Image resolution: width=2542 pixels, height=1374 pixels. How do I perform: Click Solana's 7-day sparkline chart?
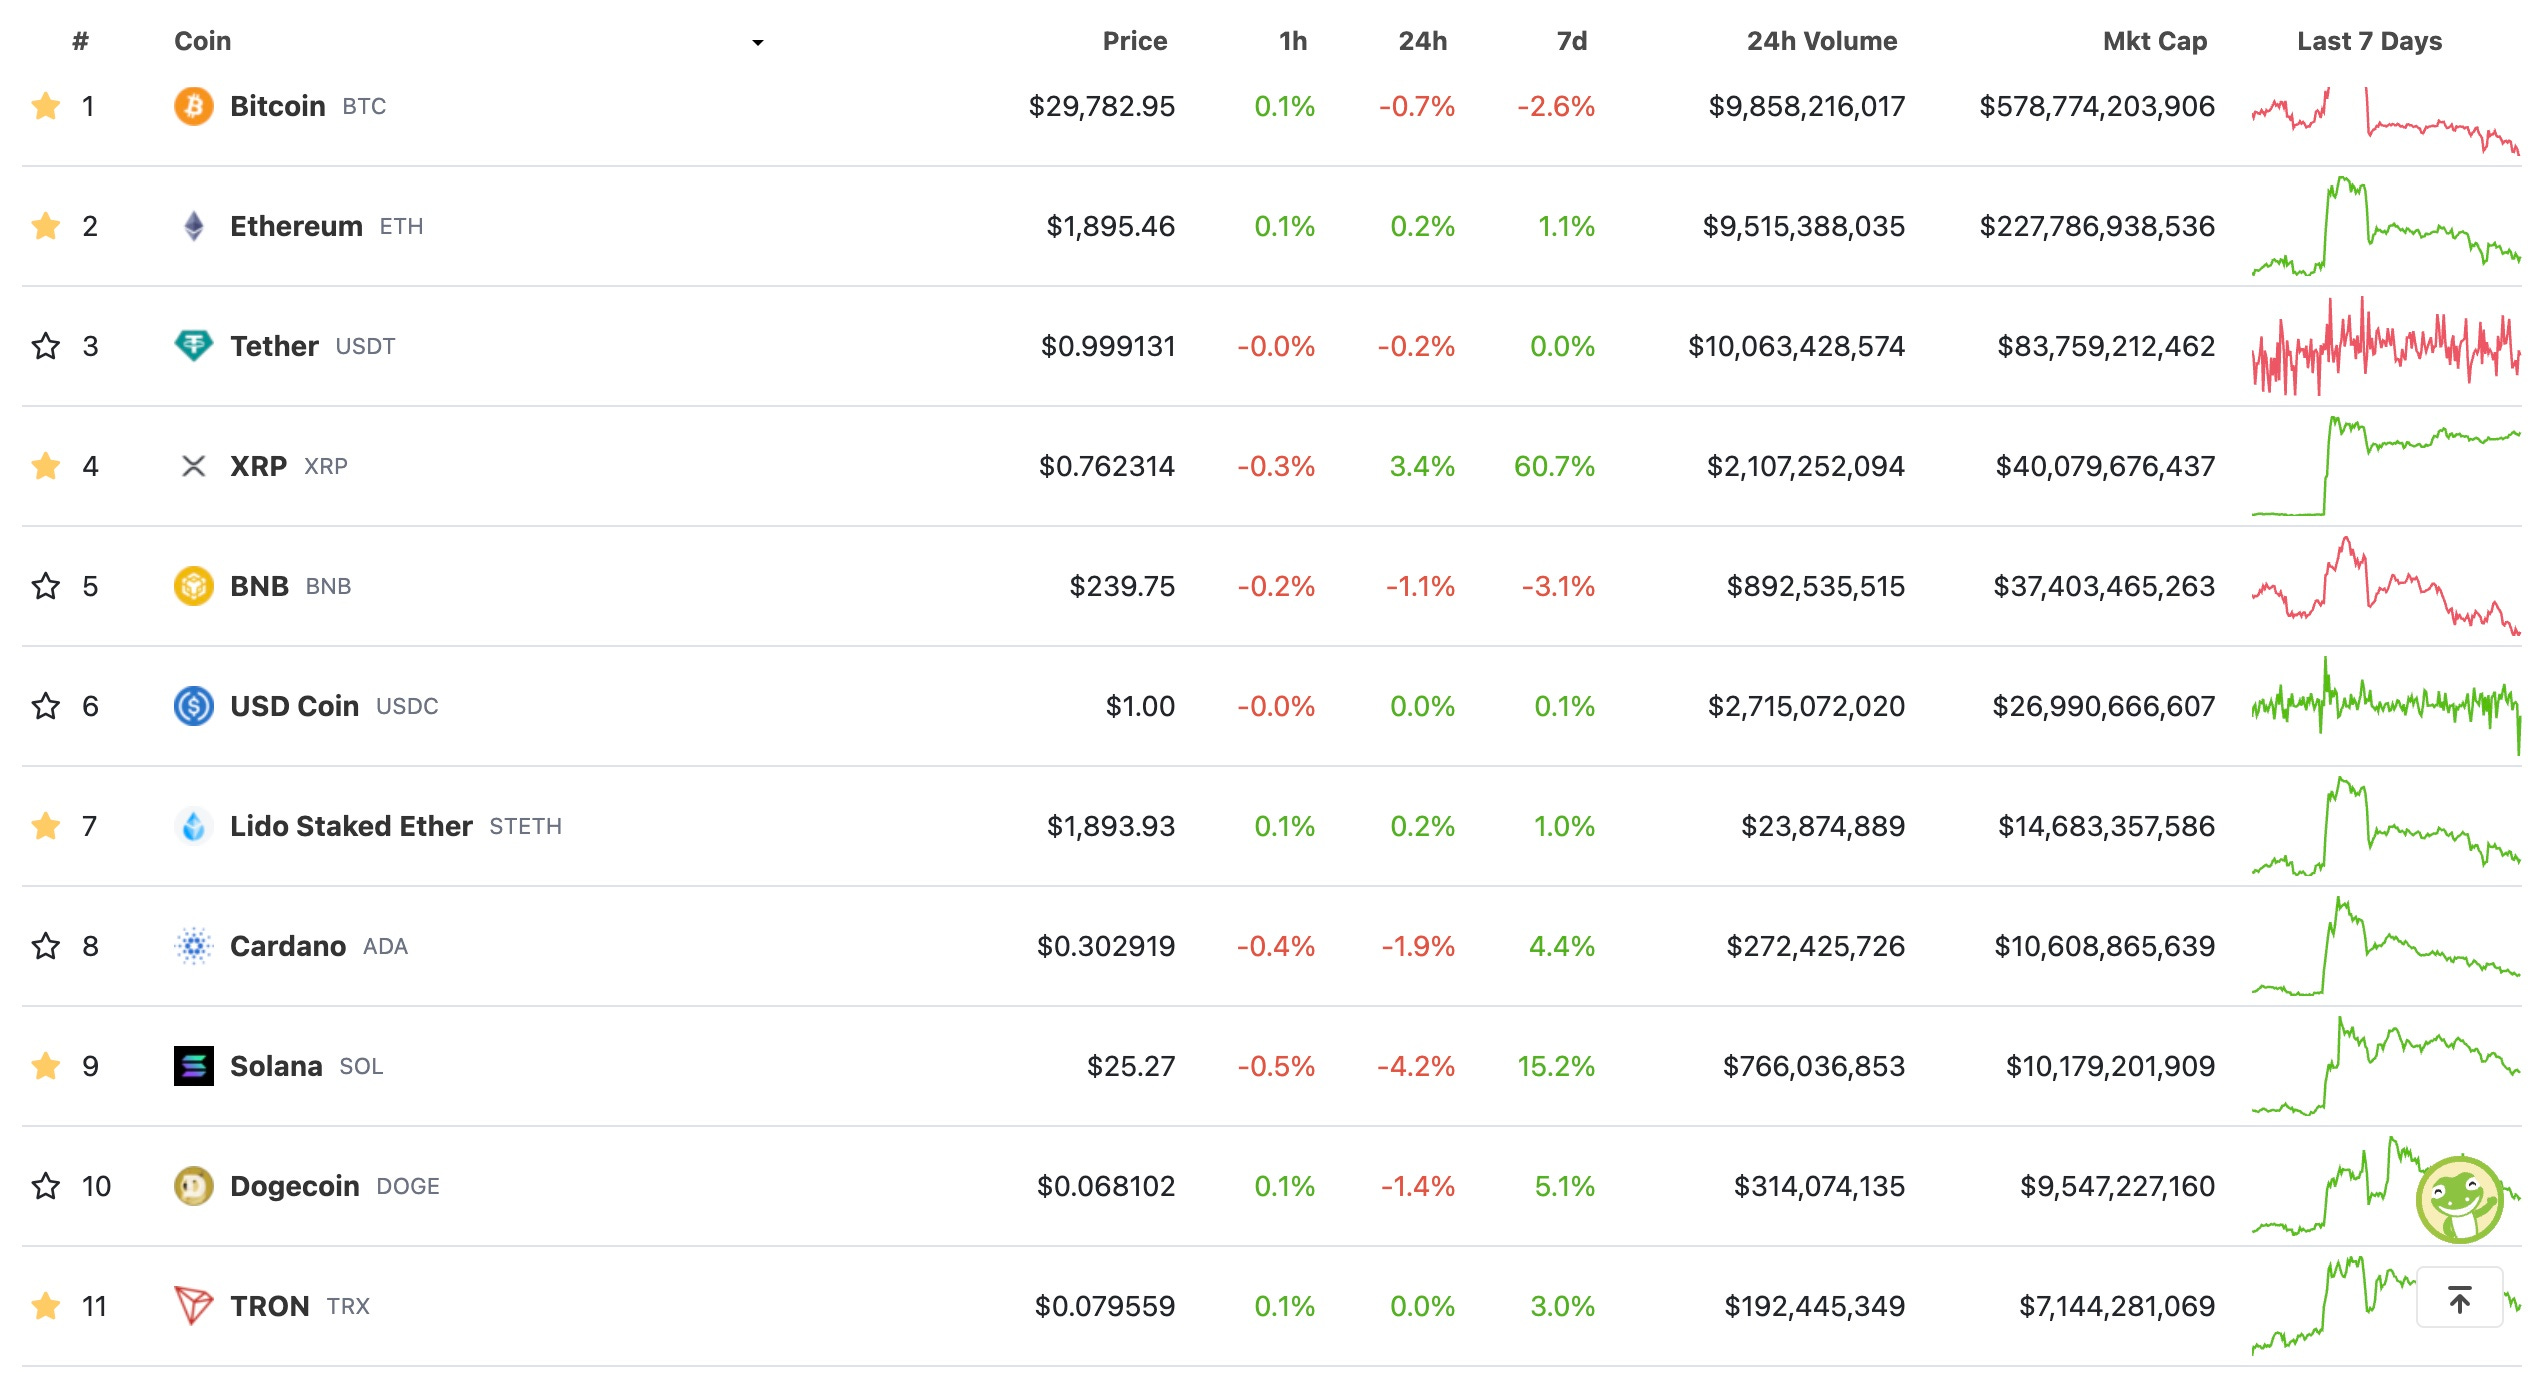[x=2386, y=1066]
